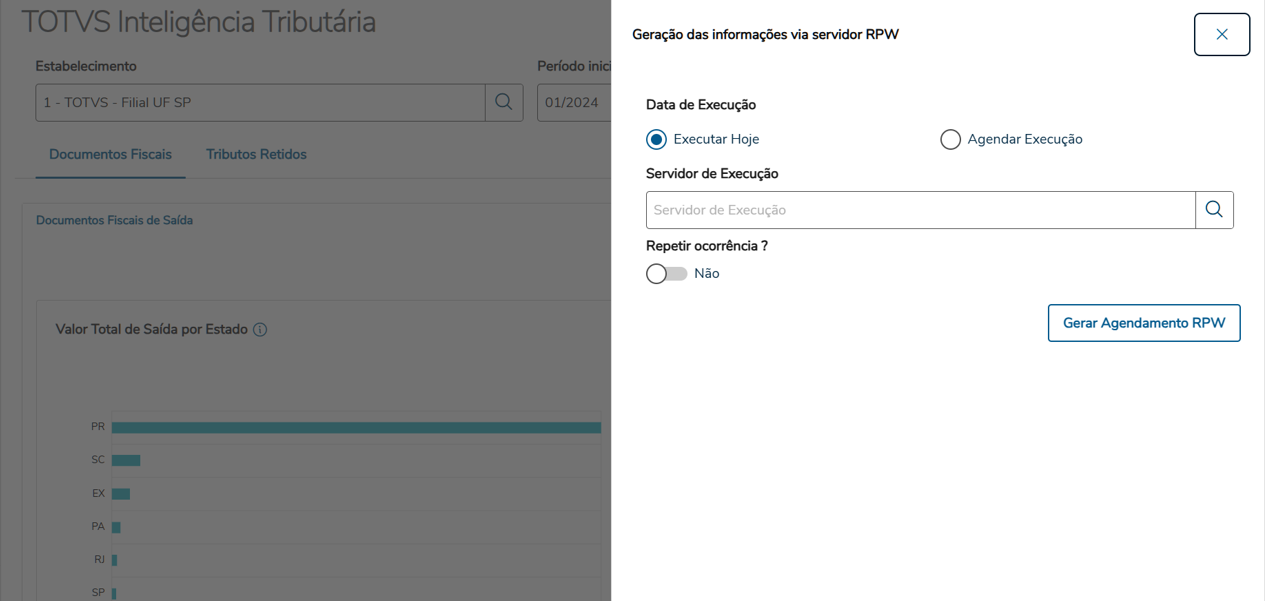Focus the Servidor de Execução input field
Screen dimensions: 1265x601
920,210
